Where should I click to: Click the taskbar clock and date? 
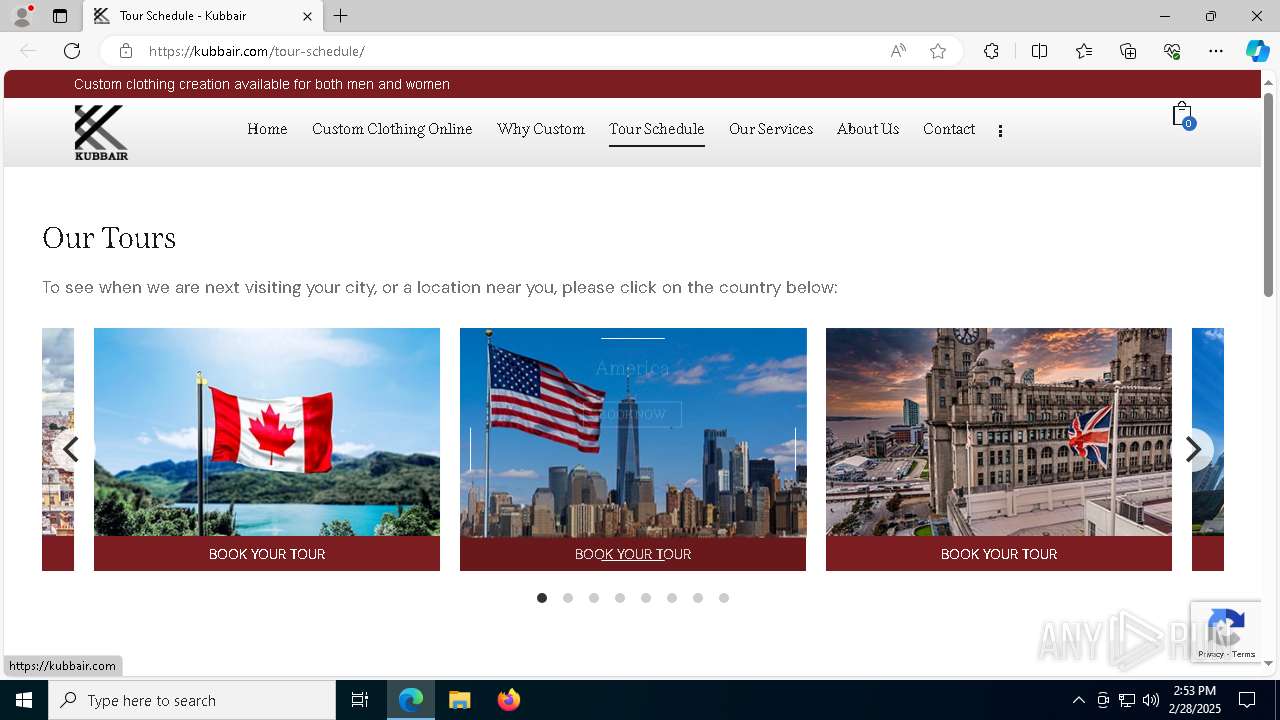tap(1195, 700)
